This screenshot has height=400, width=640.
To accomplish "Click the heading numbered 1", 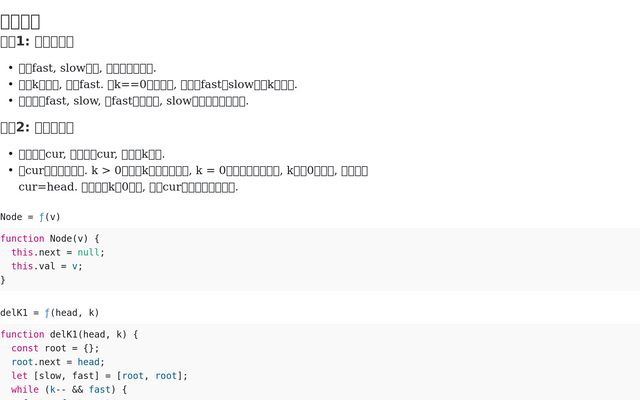I will pos(37,42).
